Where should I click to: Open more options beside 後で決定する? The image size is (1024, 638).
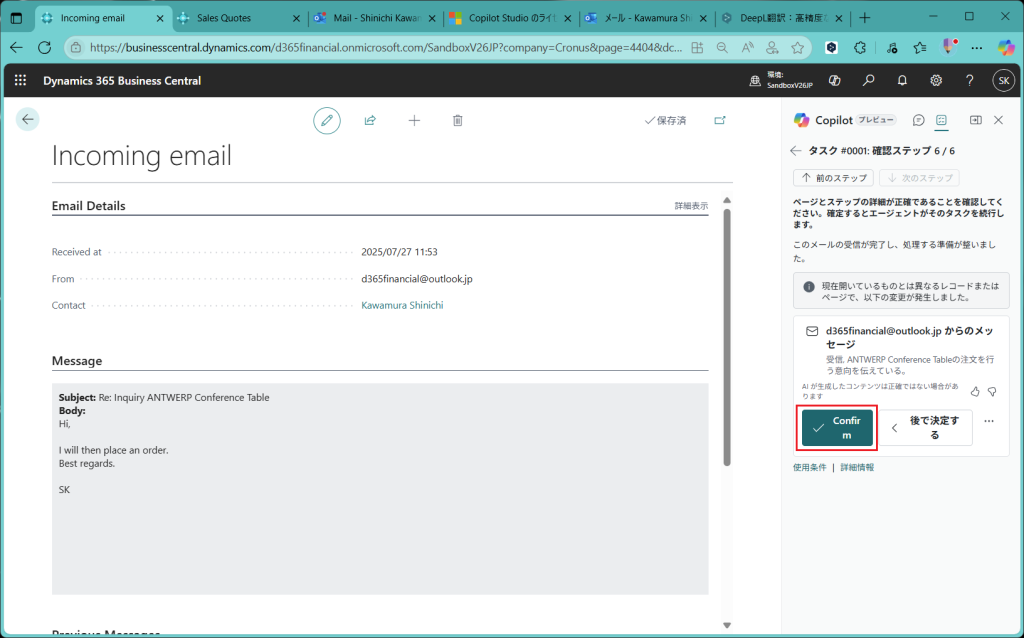click(x=989, y=421)
